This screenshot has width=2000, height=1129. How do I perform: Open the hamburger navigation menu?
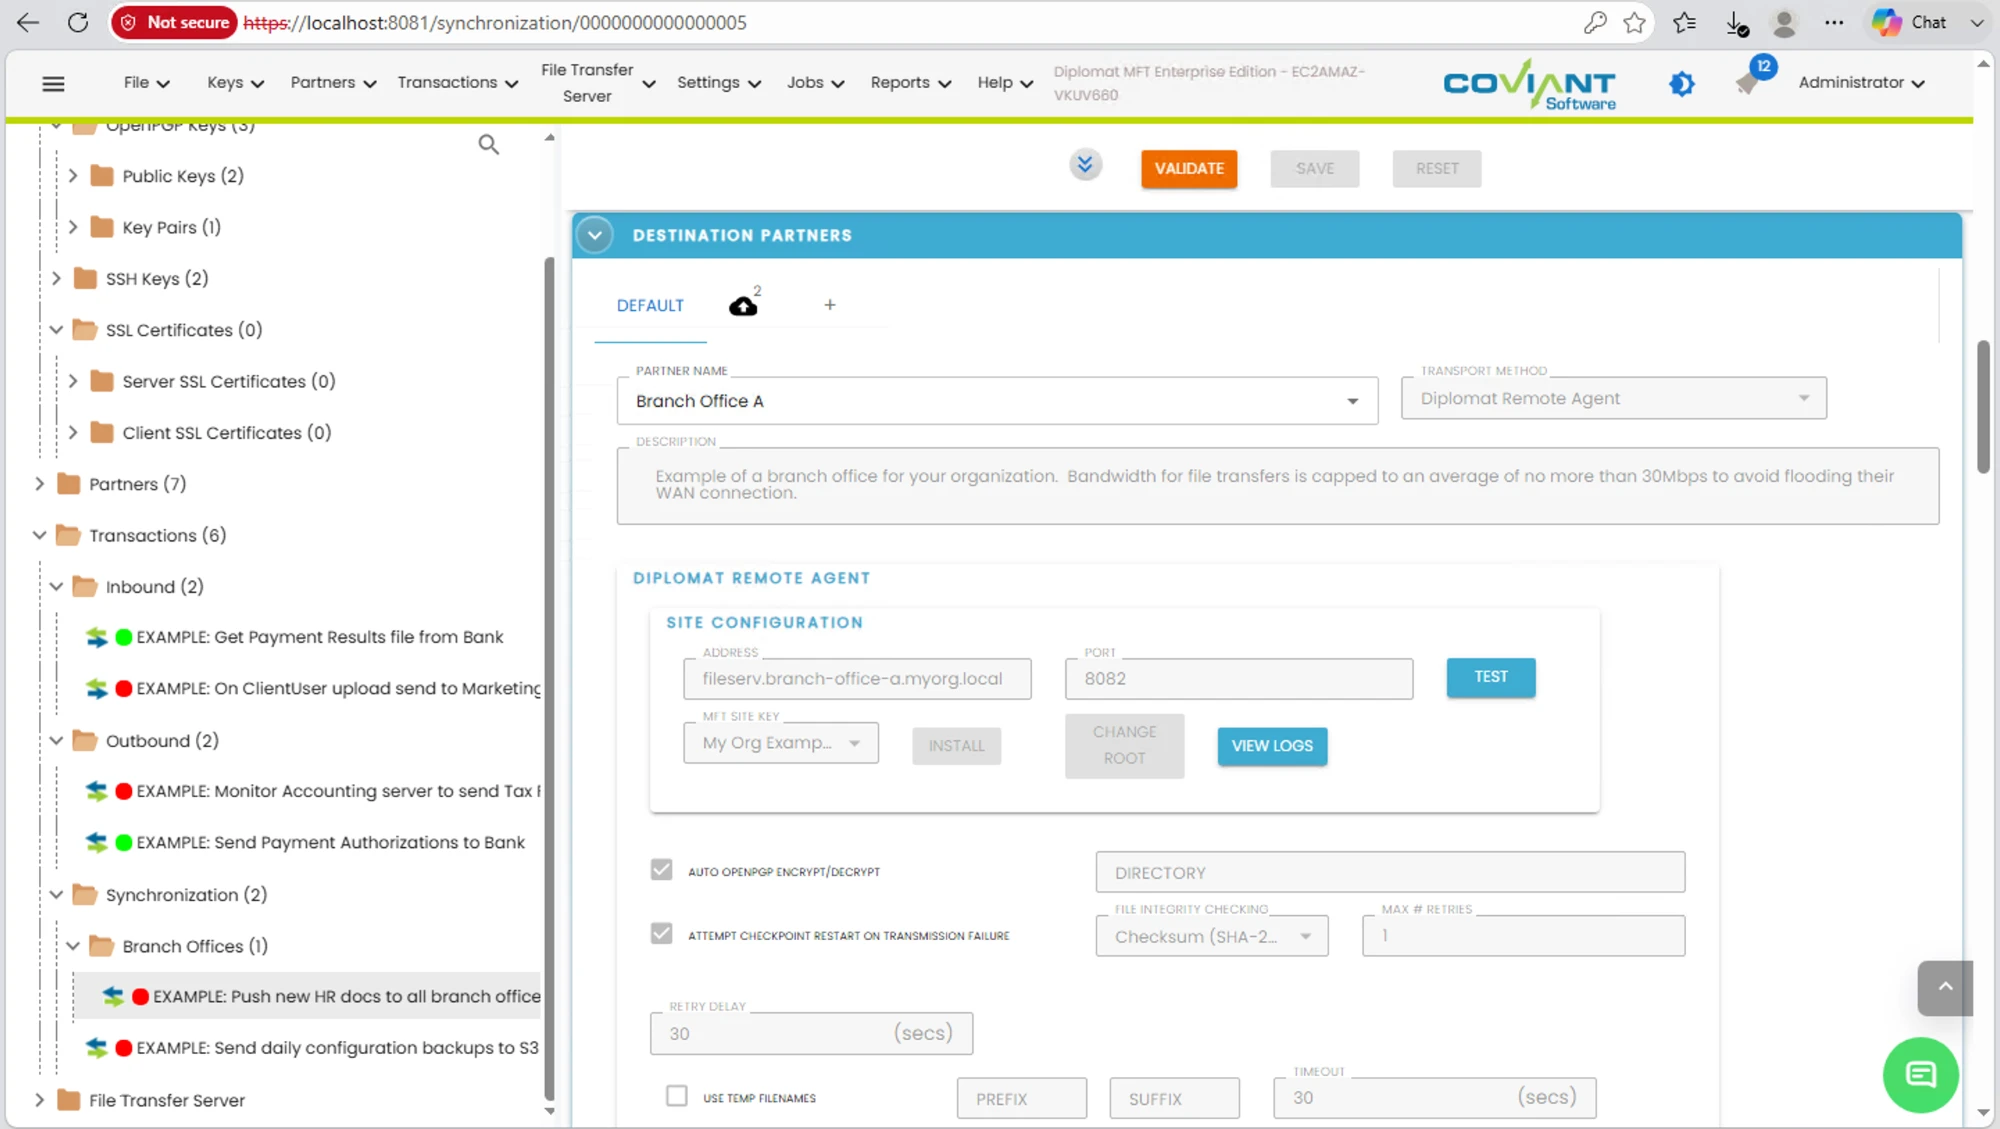pyautogui.click(x=53, y=83)
